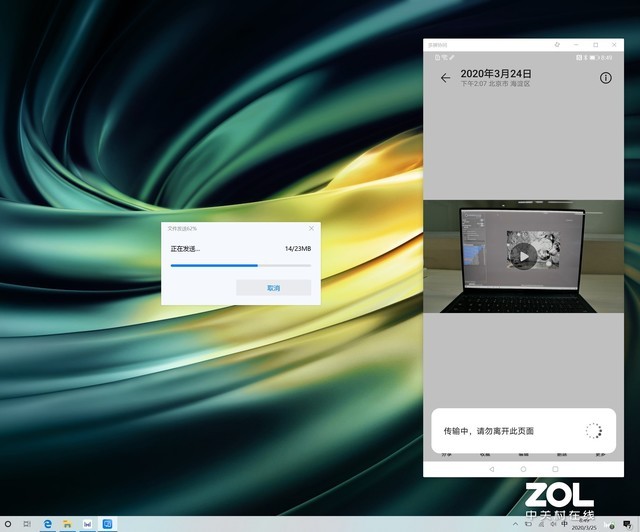This screenshot has width=640, height=532.
Task: Click the 取消 button to cancel sending
Action: (x=273, y=288)
